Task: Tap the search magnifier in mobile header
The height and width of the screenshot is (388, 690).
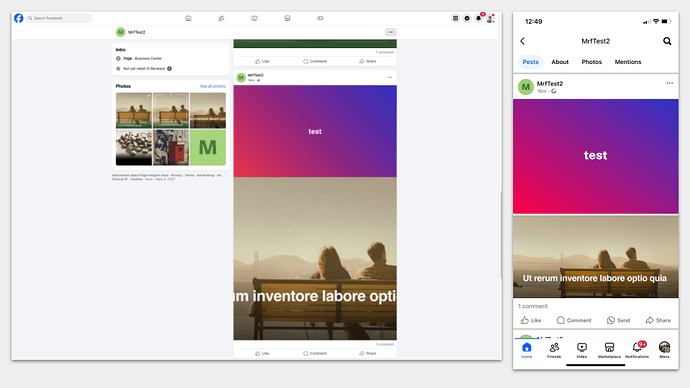Action: point(667,41)
